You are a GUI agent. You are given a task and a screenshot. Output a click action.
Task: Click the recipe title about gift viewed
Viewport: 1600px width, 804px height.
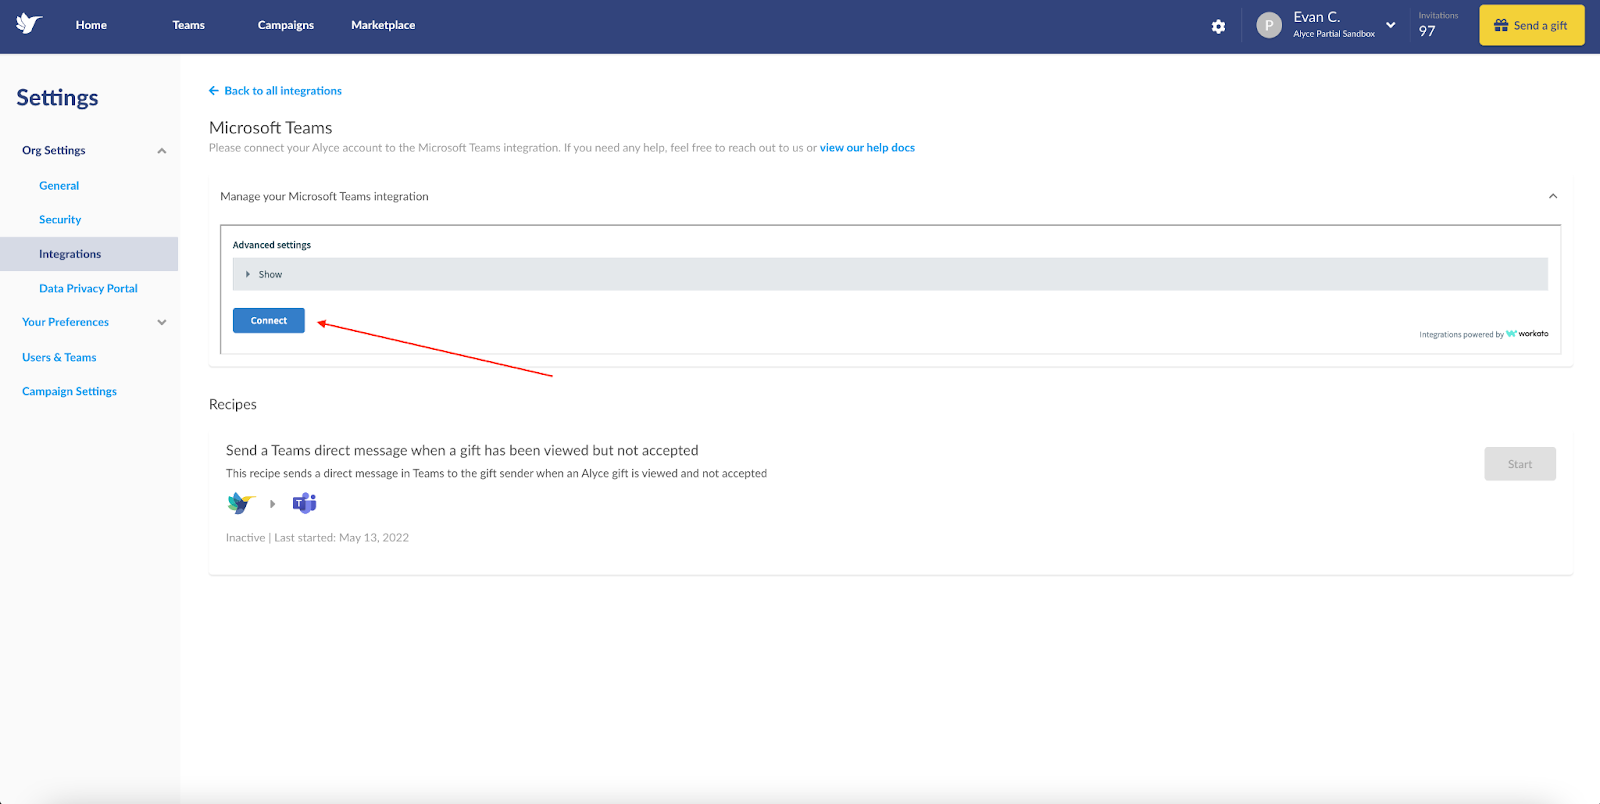tap(462, 451)
